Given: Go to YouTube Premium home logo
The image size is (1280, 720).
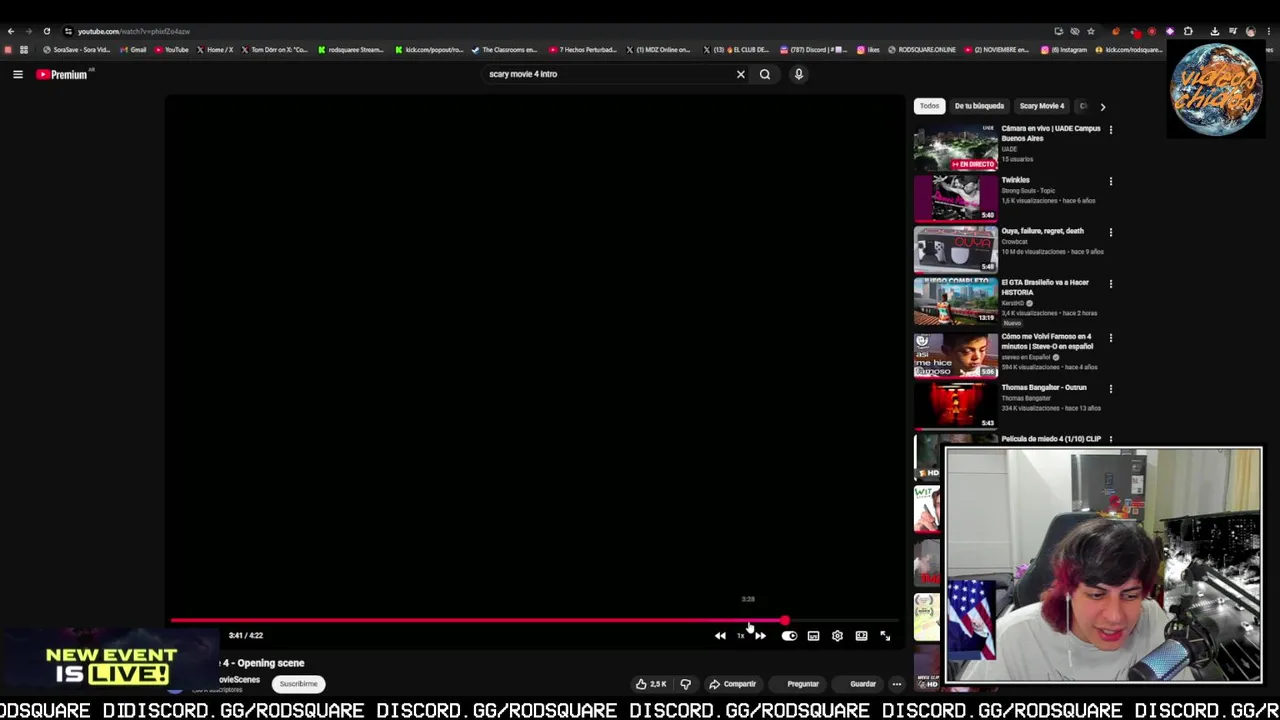Looking at the screenshot, I should pyautogui.click(x=64, y=74).
